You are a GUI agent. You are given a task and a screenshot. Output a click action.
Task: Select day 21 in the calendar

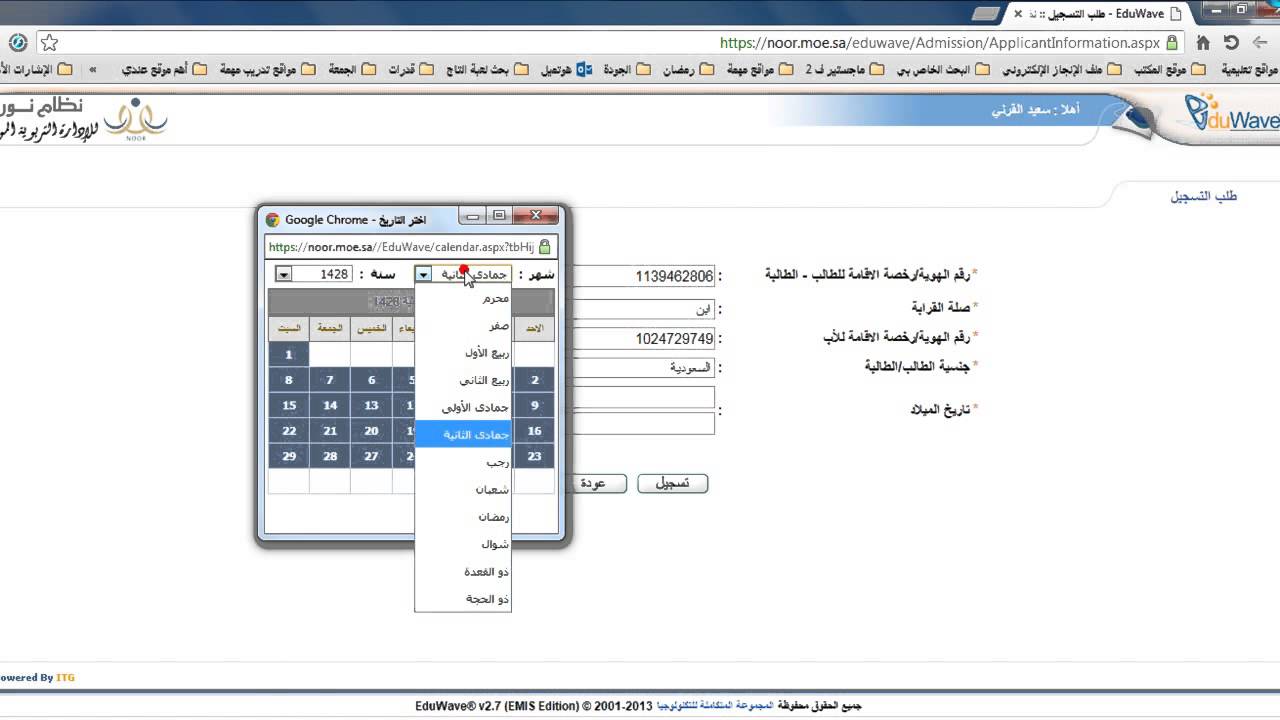click(x=330, y=431)
